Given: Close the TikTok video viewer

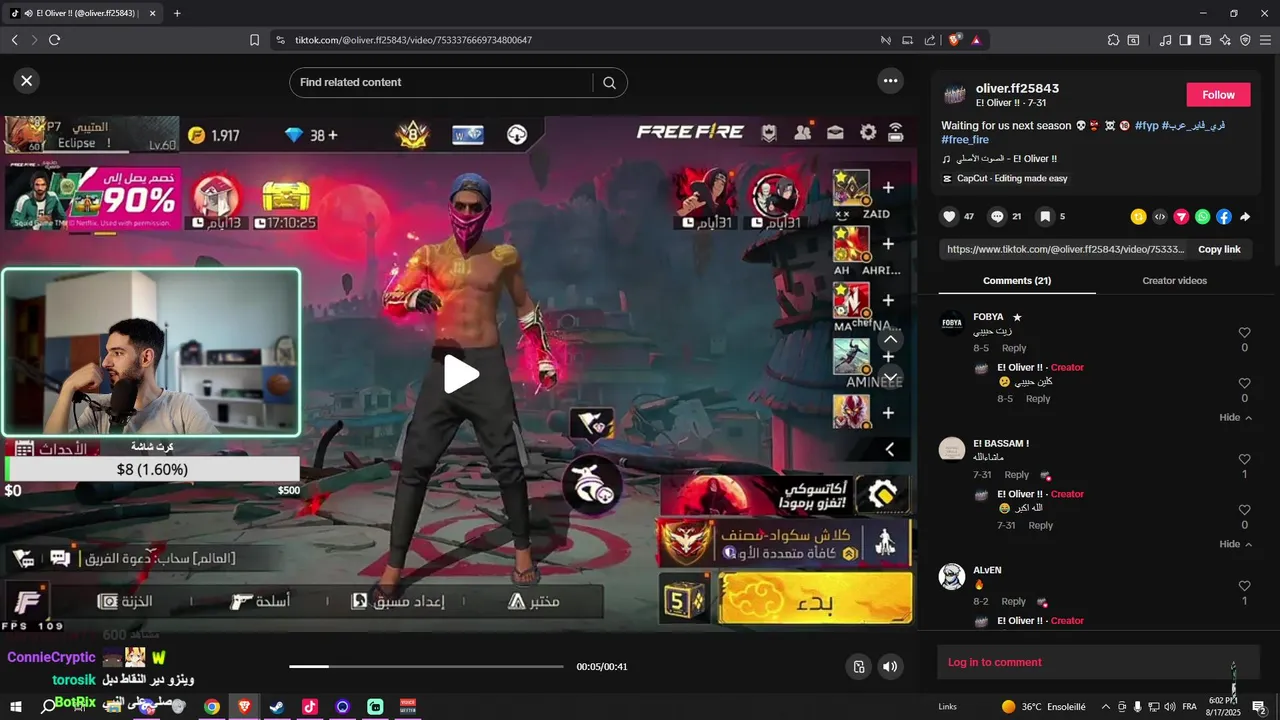Looking at the screenshot, I should tap(27, 81).
